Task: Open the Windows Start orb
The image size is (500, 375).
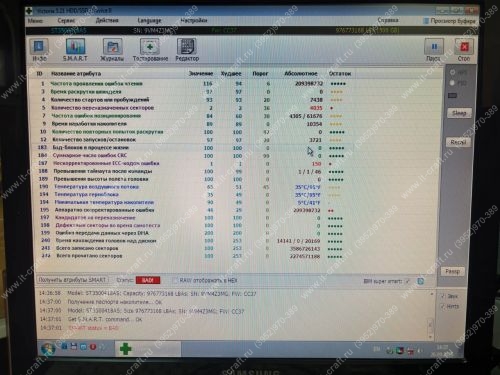Action: point(48,349)
